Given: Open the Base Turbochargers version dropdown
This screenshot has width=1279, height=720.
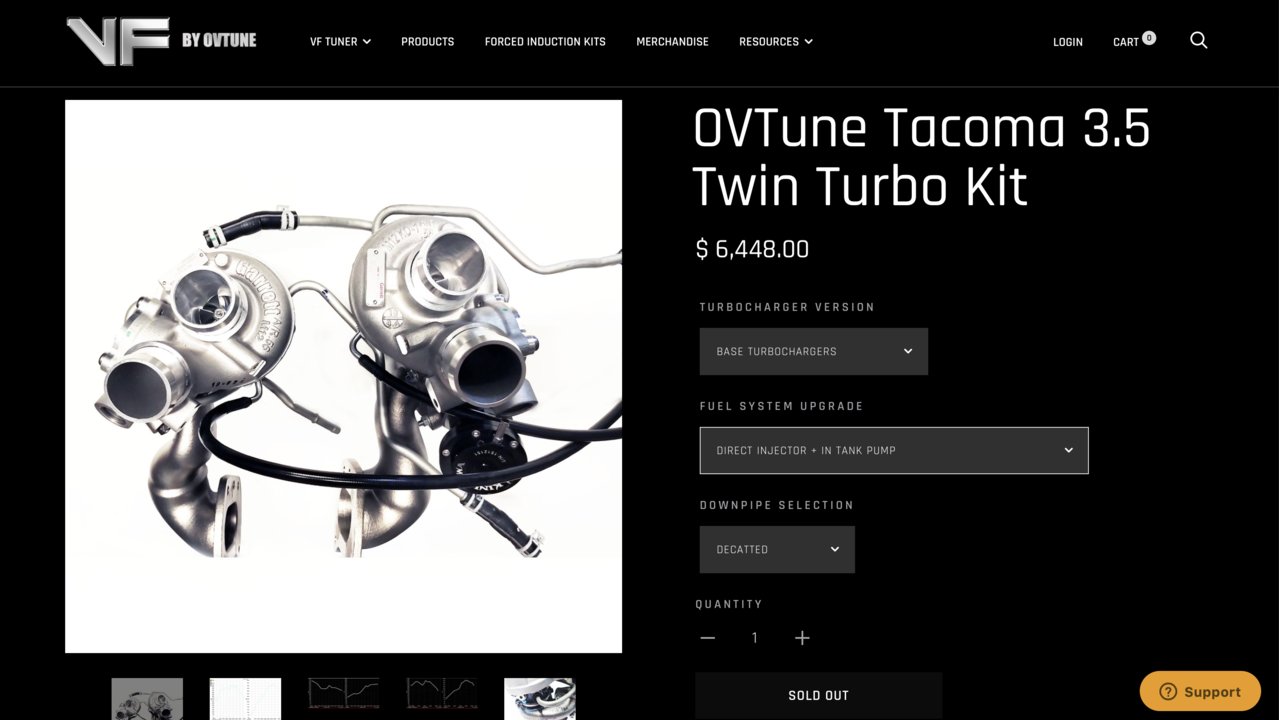Looking at the screenshot, I should tap(813, 351).
